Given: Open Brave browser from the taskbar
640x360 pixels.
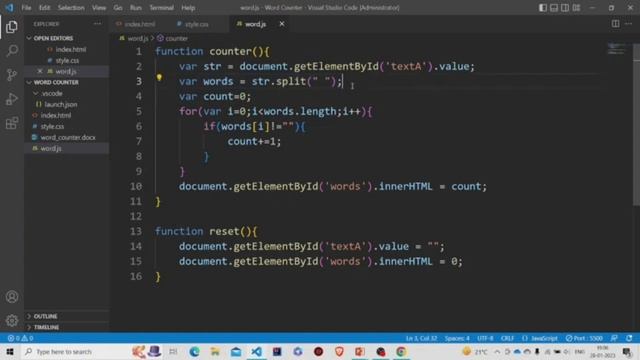Looking at the screenshot, I should click(x=339, y=351).
